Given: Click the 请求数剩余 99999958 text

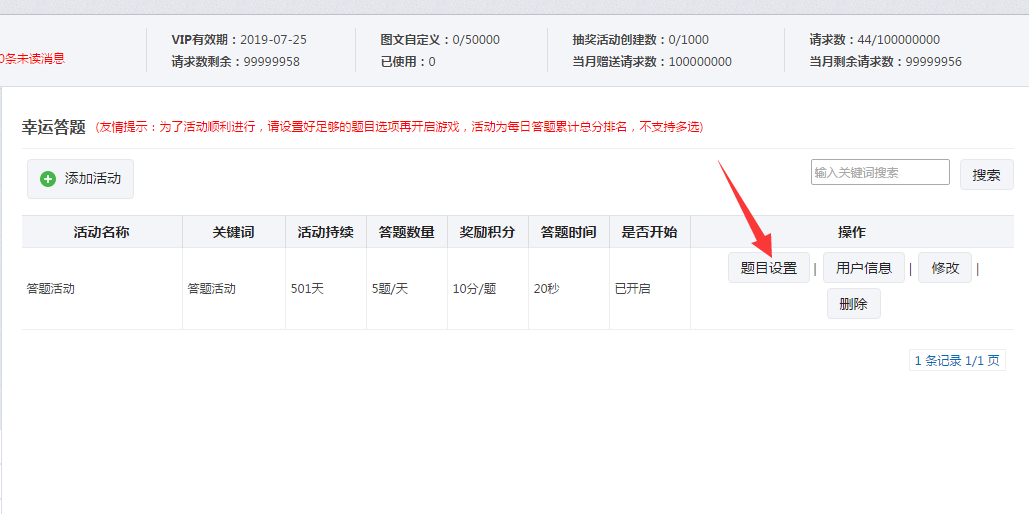Looking at the screenshot, I should click(236, 62).
